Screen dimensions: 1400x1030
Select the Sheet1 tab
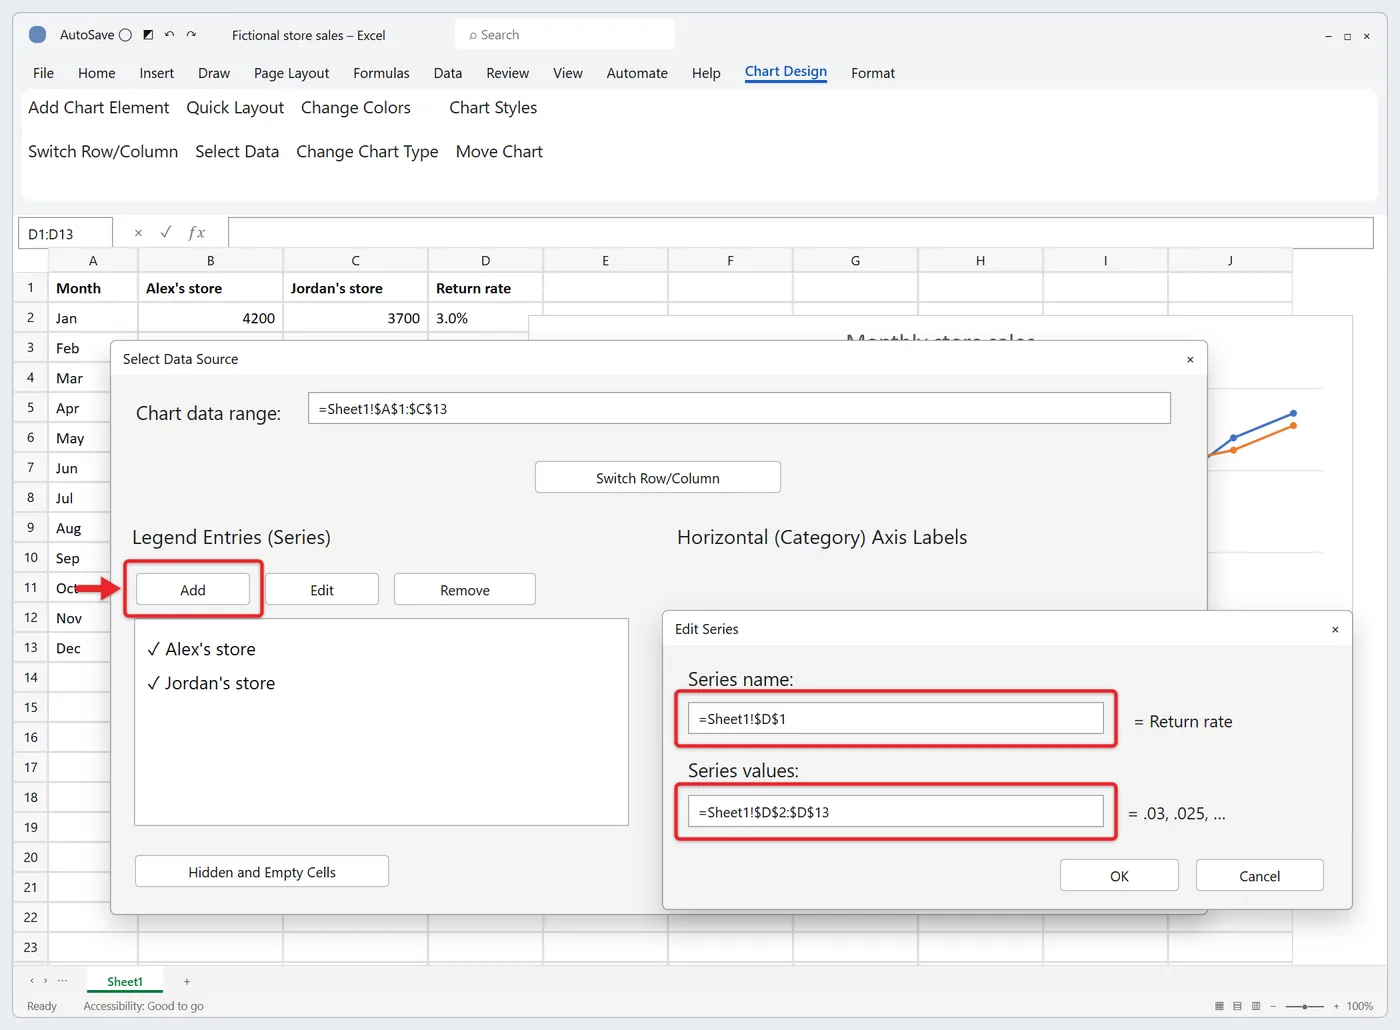click(125, 982)
